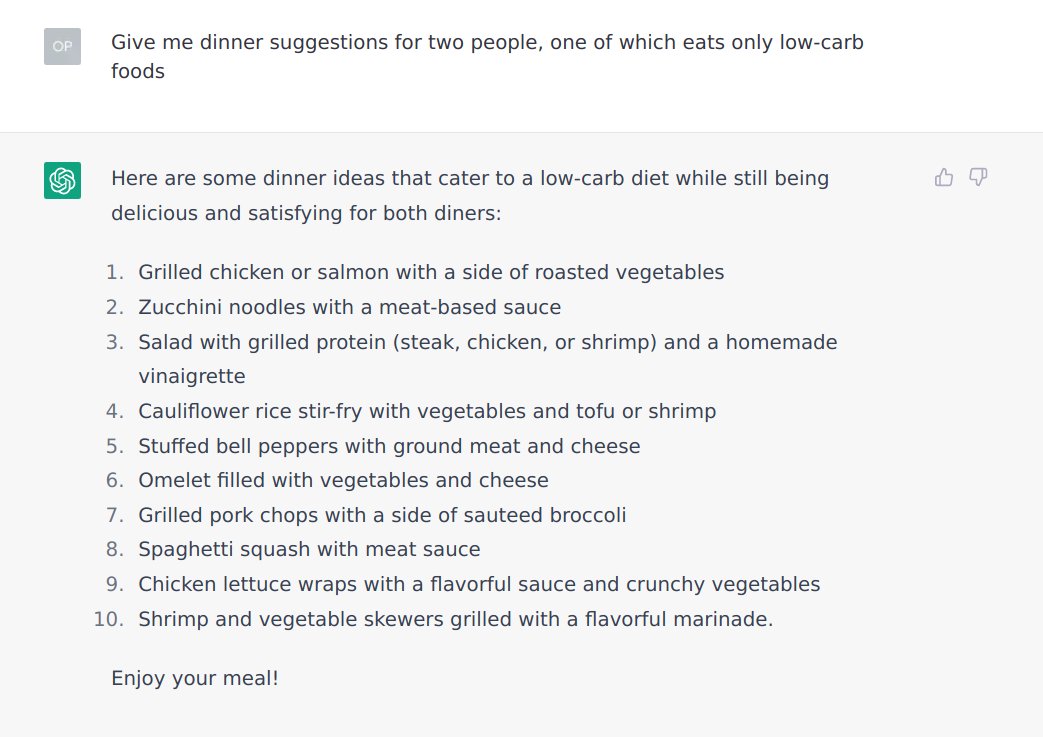Click list number 10 marker

[x=108, y=619]
